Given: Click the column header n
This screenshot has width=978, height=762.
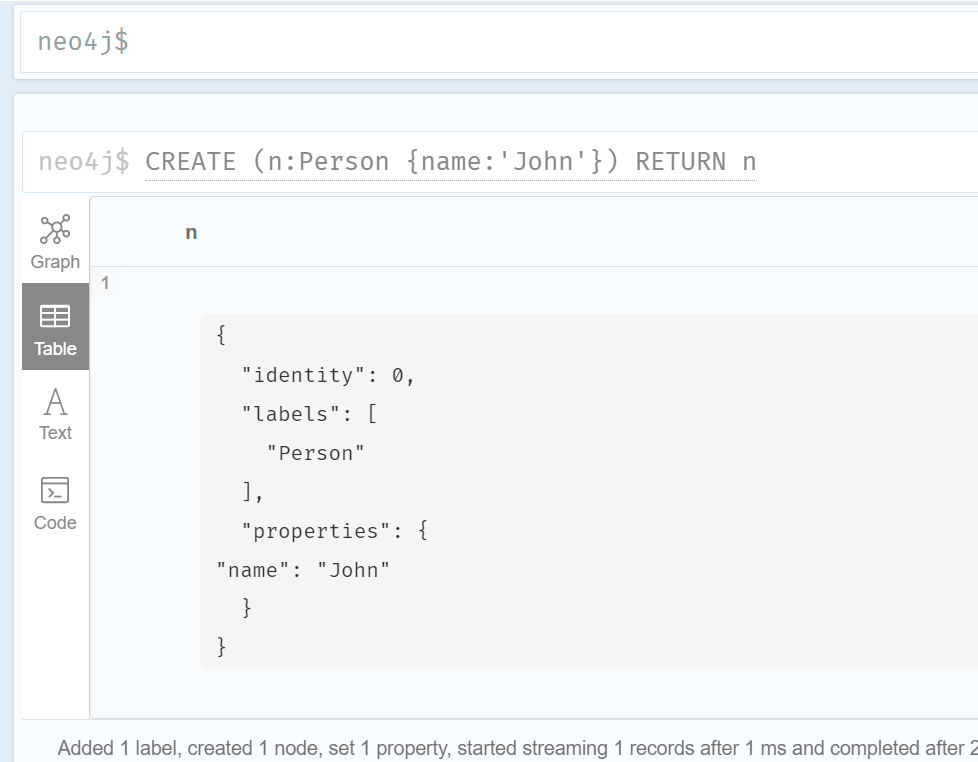Looking at the screenshot, I should point(191,233).
